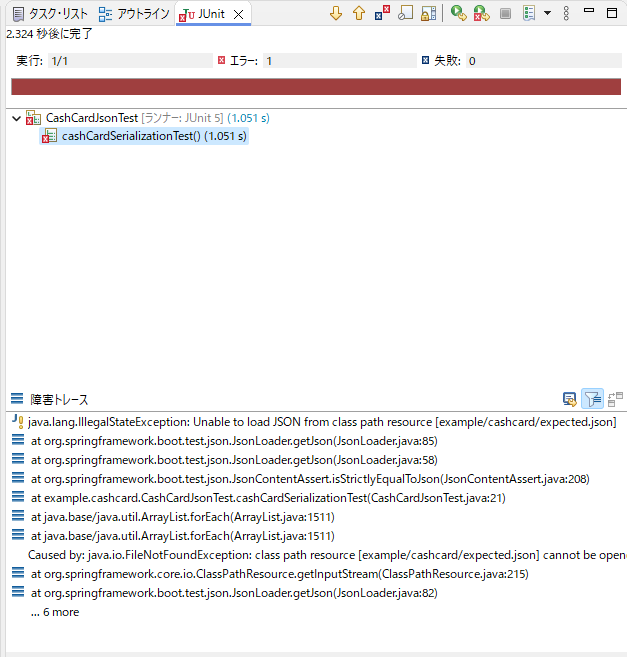Image resolution: width=627 pixels, height=657 pixels.
Task: Click the error icon beside cashCardSerializationTest()
Action: tap(49, 136)
